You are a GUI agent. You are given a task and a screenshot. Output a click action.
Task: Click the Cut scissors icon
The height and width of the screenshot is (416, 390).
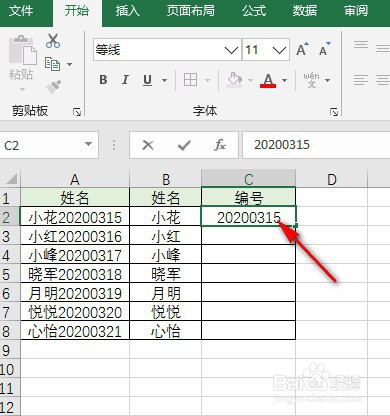(53, 41)
